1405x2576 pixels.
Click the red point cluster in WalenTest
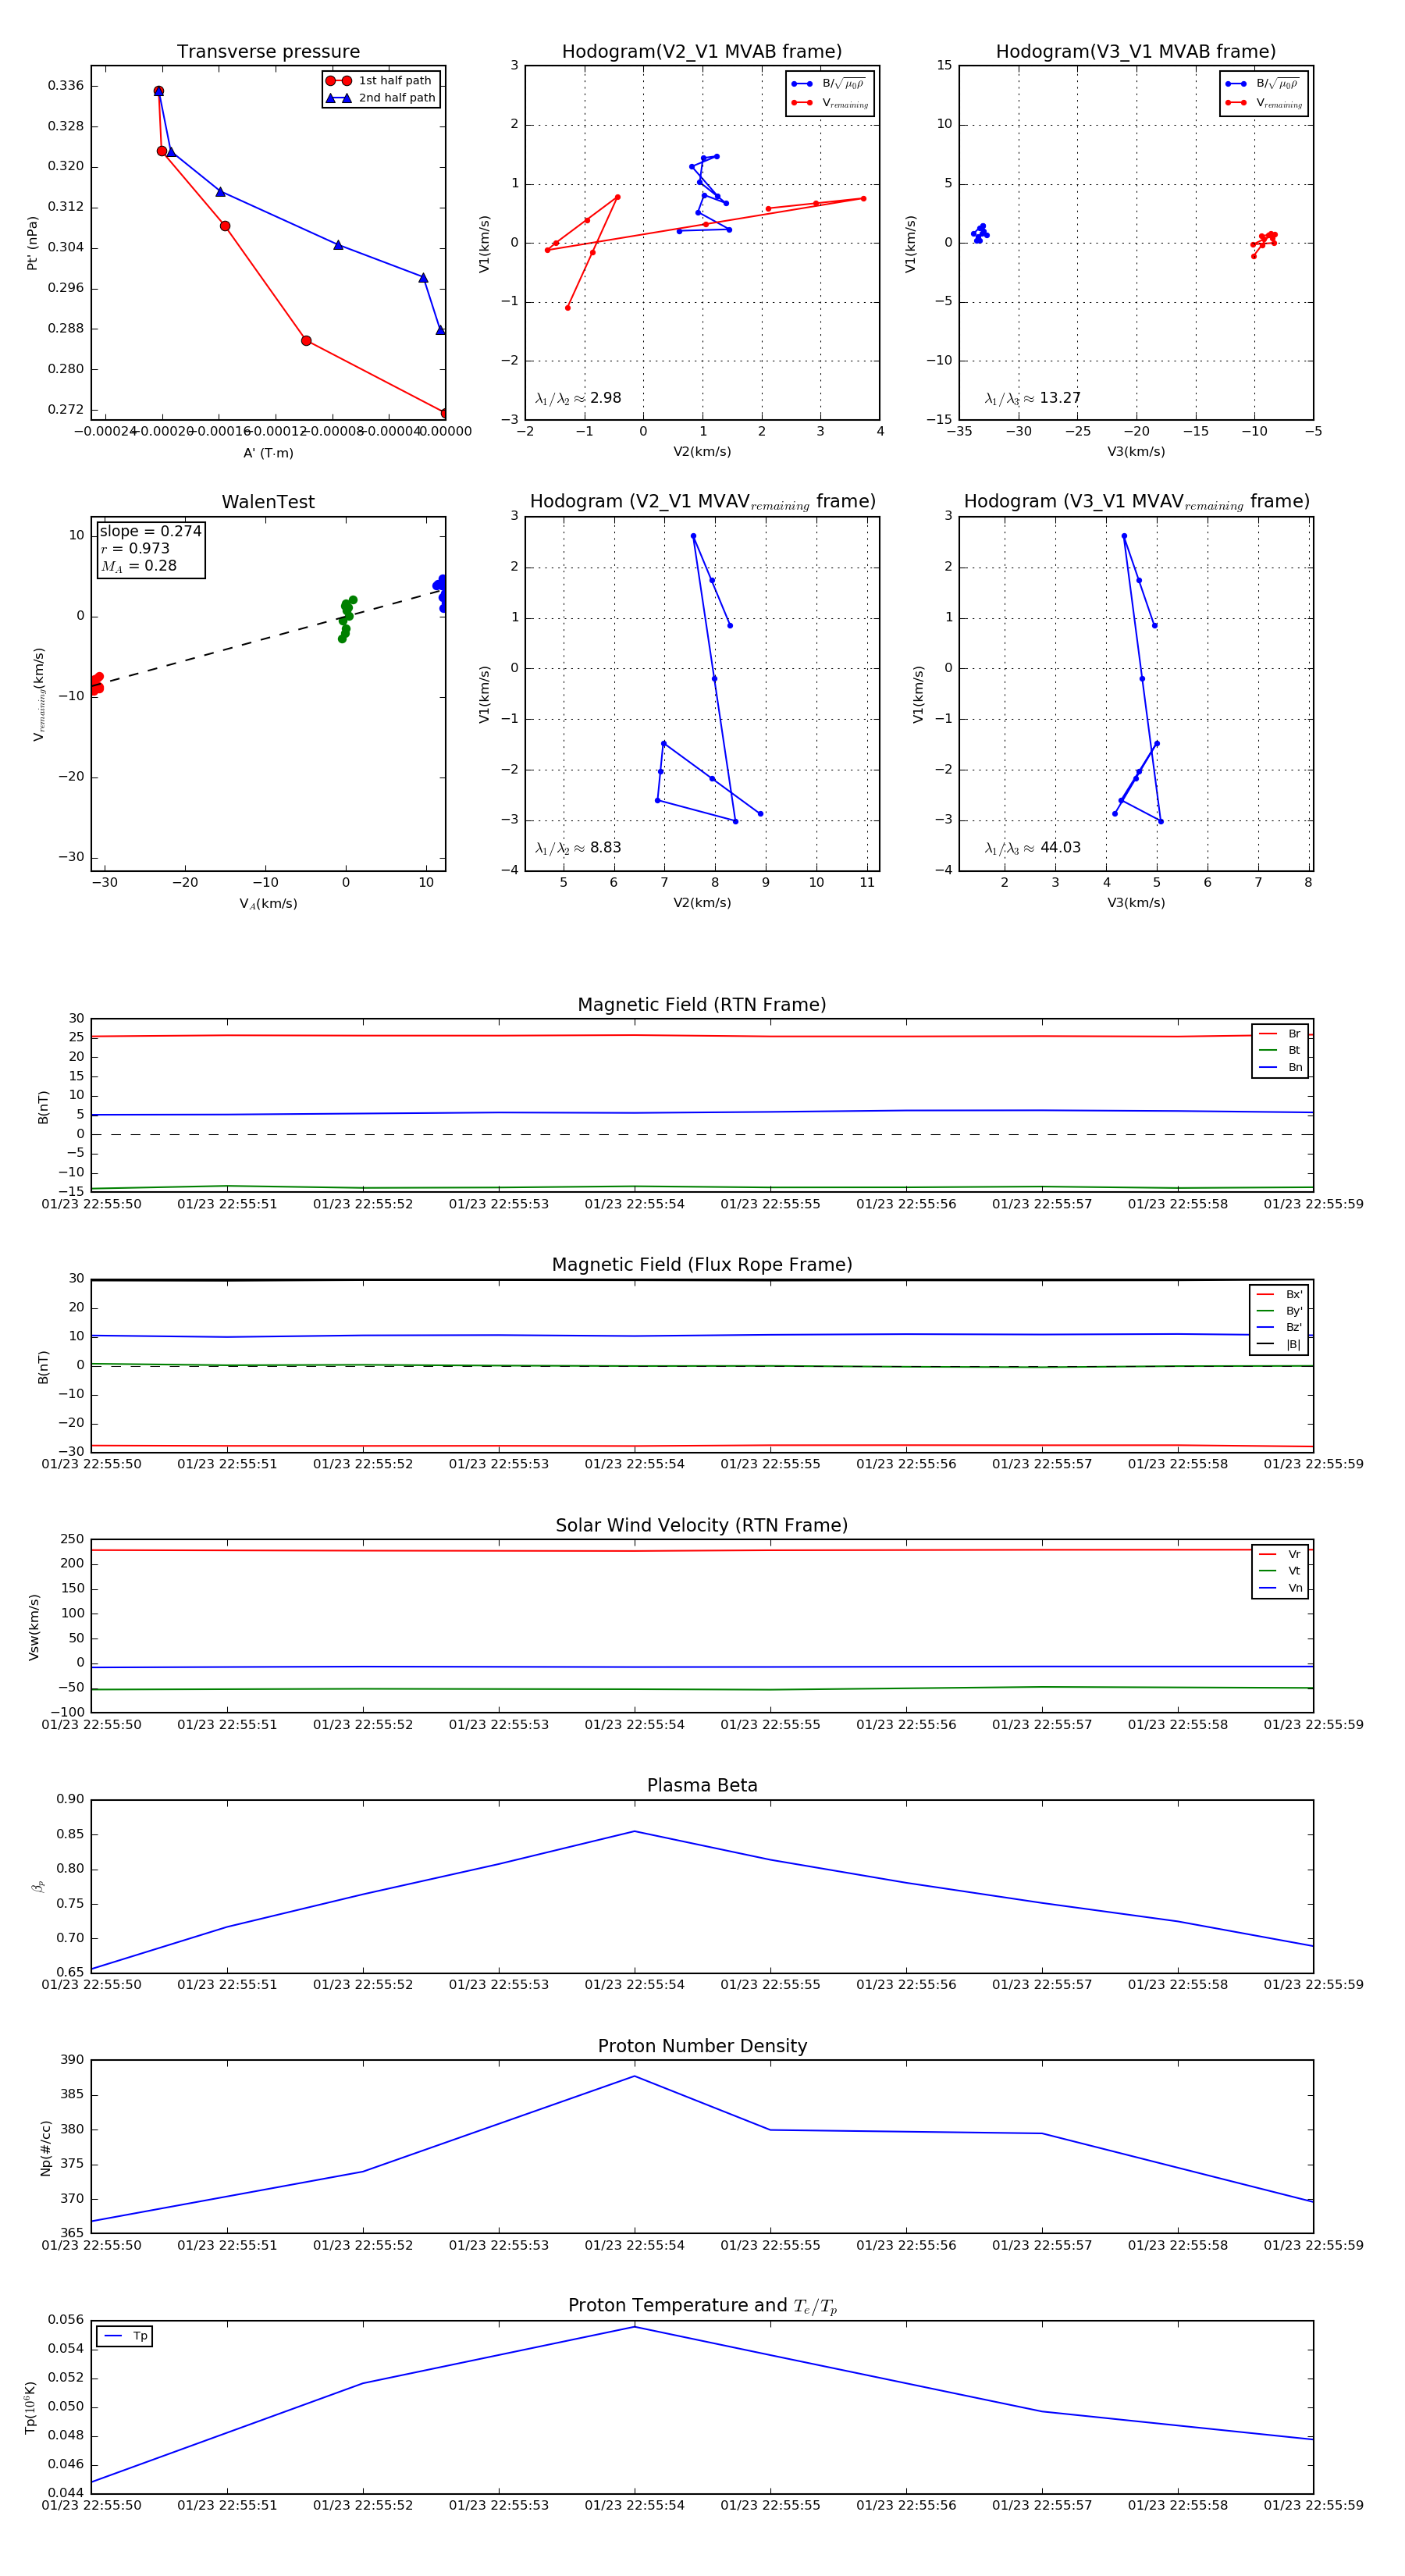(96, 684)
